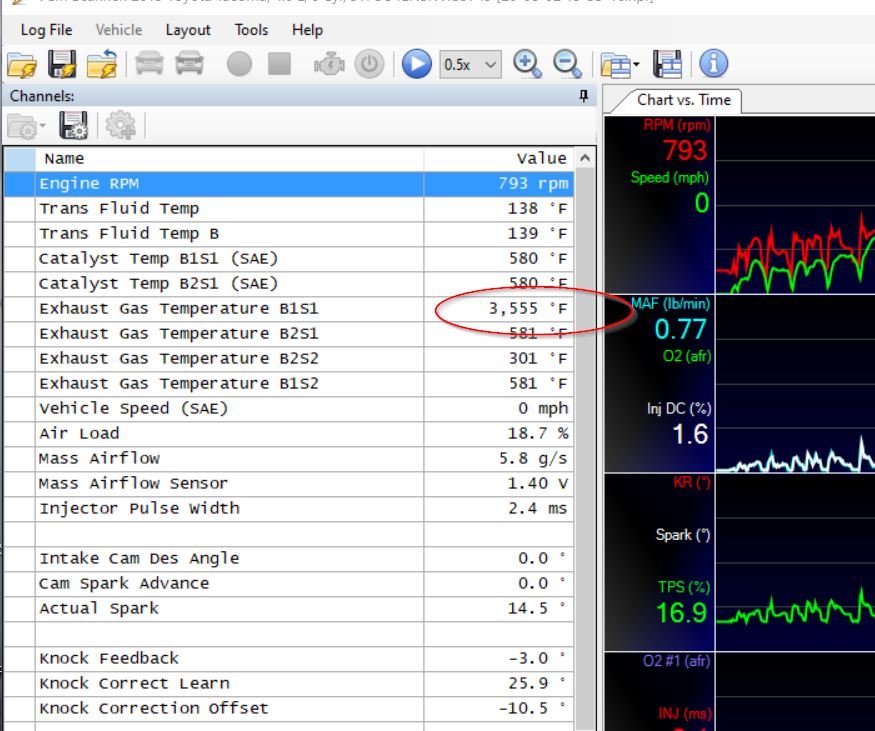This screenshot has width=875, height=731.
Task: Open the layout table dropdown icon
Action: (619, 65)
